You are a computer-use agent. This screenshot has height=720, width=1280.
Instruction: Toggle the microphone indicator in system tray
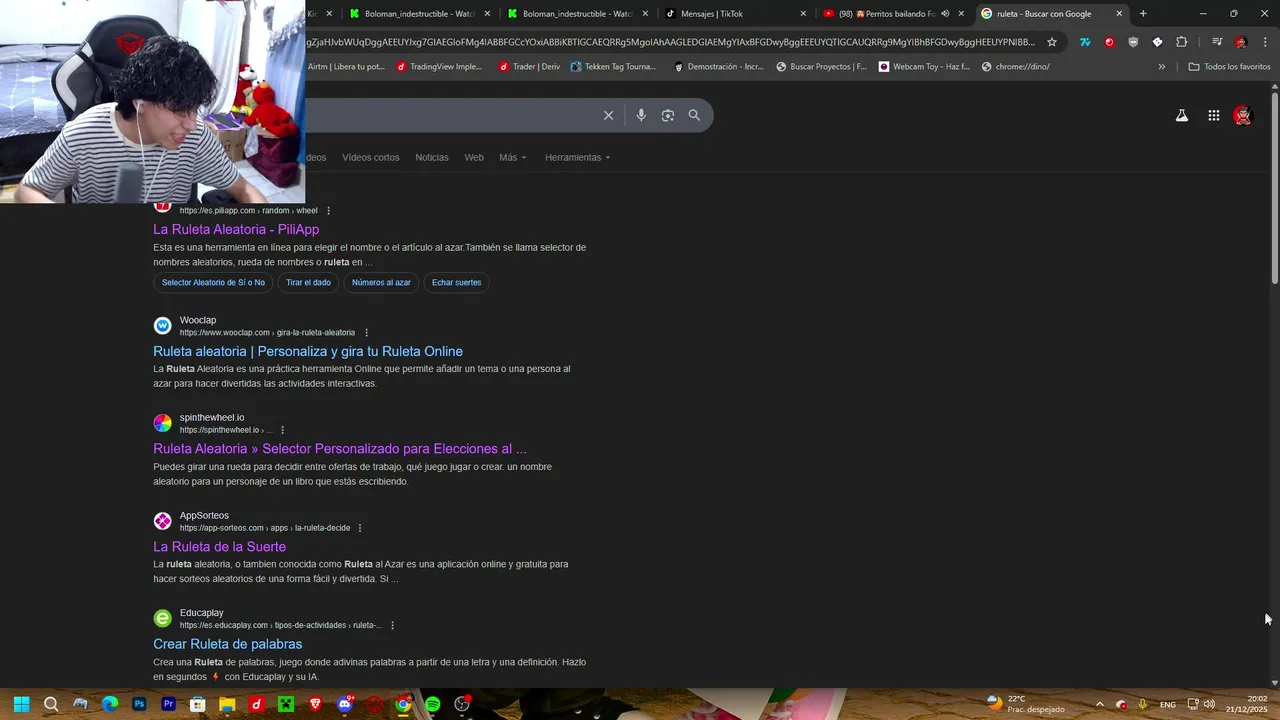(1142, 705)
